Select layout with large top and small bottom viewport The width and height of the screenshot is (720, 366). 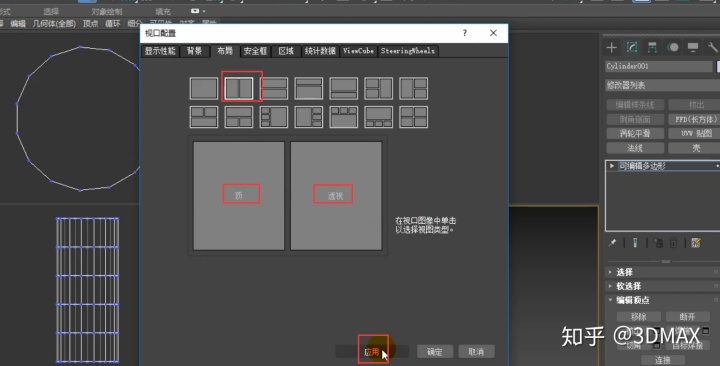[343, 89]
